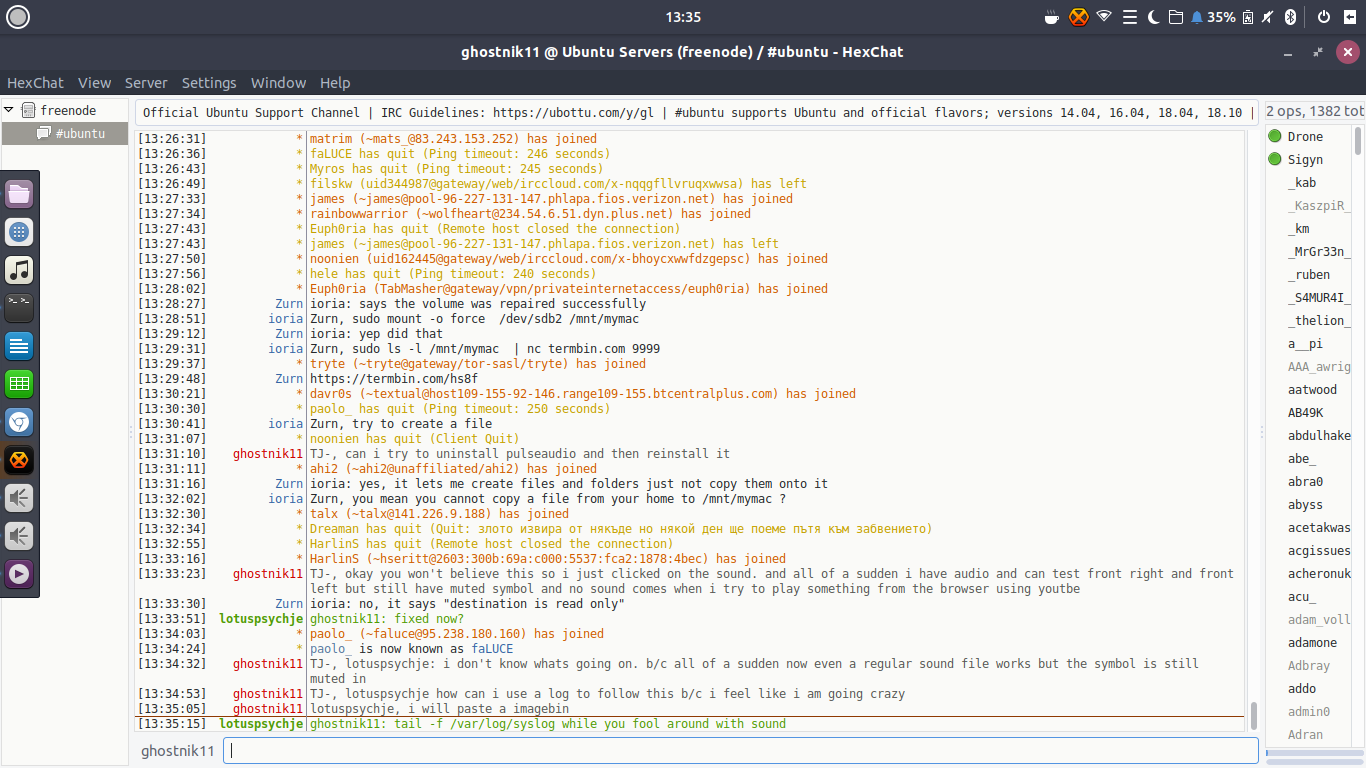1366x768 pixels.
Task: Open the upper speaker sound icon in dock
Action: tap(19, 498)
